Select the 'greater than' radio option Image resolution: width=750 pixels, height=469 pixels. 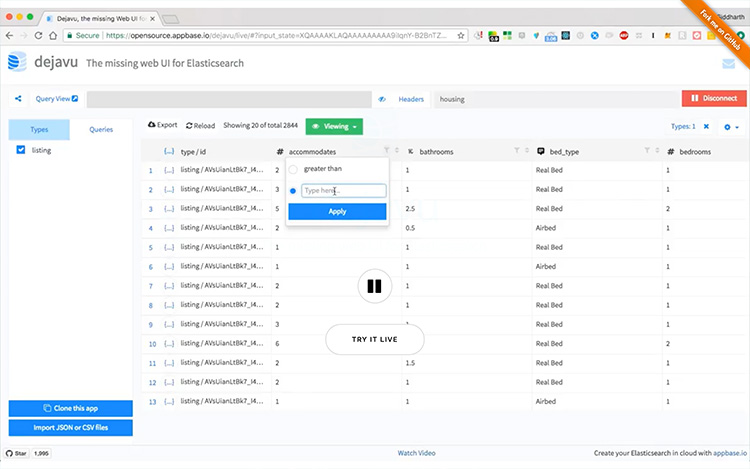293,170
